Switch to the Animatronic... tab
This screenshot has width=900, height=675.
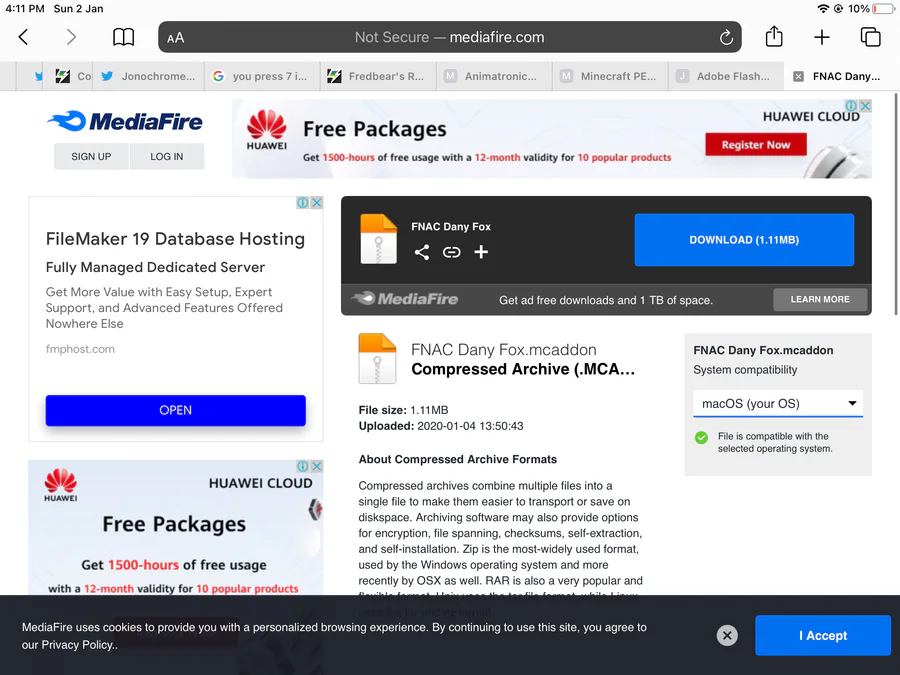coord(494,76)
